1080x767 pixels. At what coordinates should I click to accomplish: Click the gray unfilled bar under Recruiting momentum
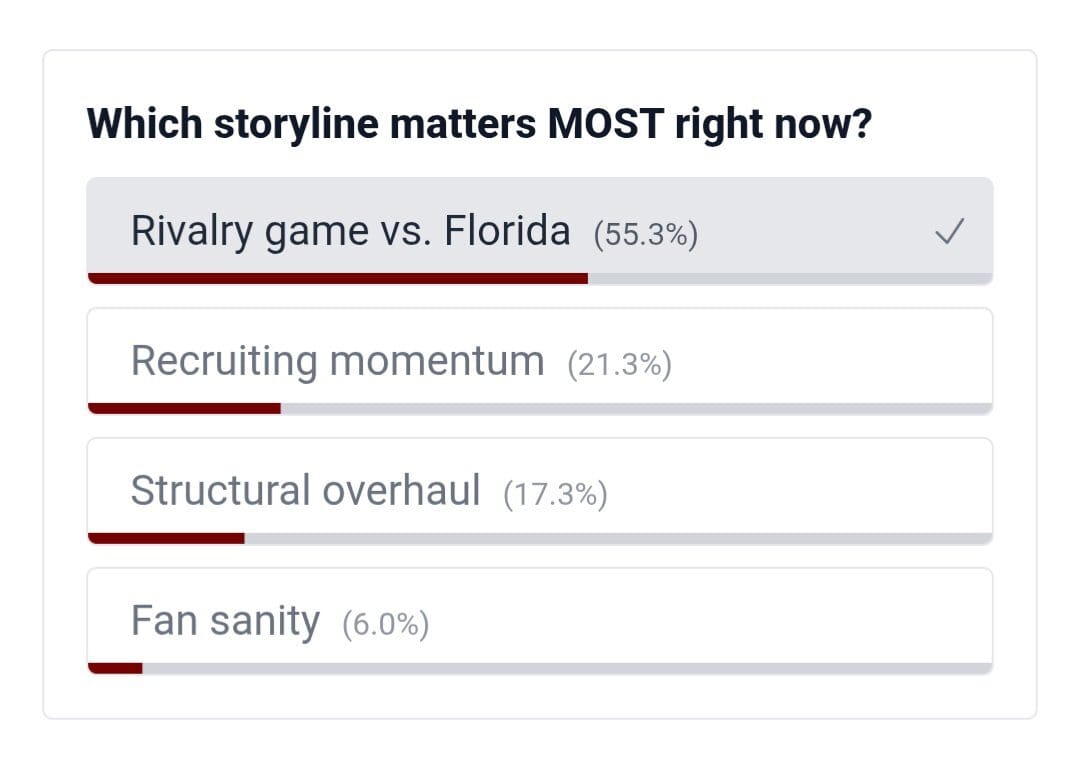pos(636,408)
